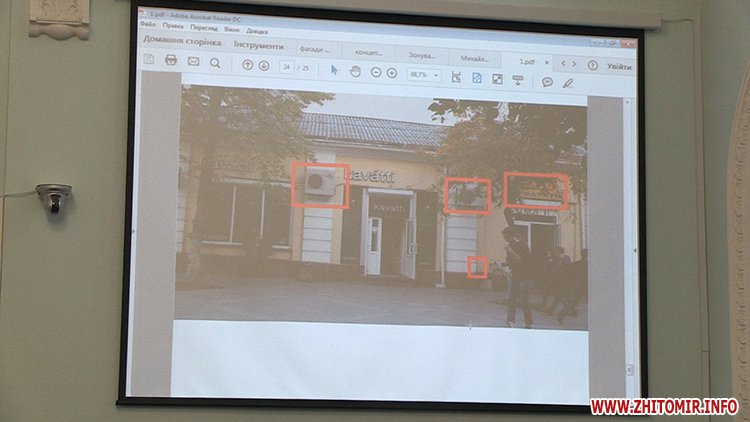Click the page number input field
Image resolution: width=750 pixels, height=422 pixels.
287,67
